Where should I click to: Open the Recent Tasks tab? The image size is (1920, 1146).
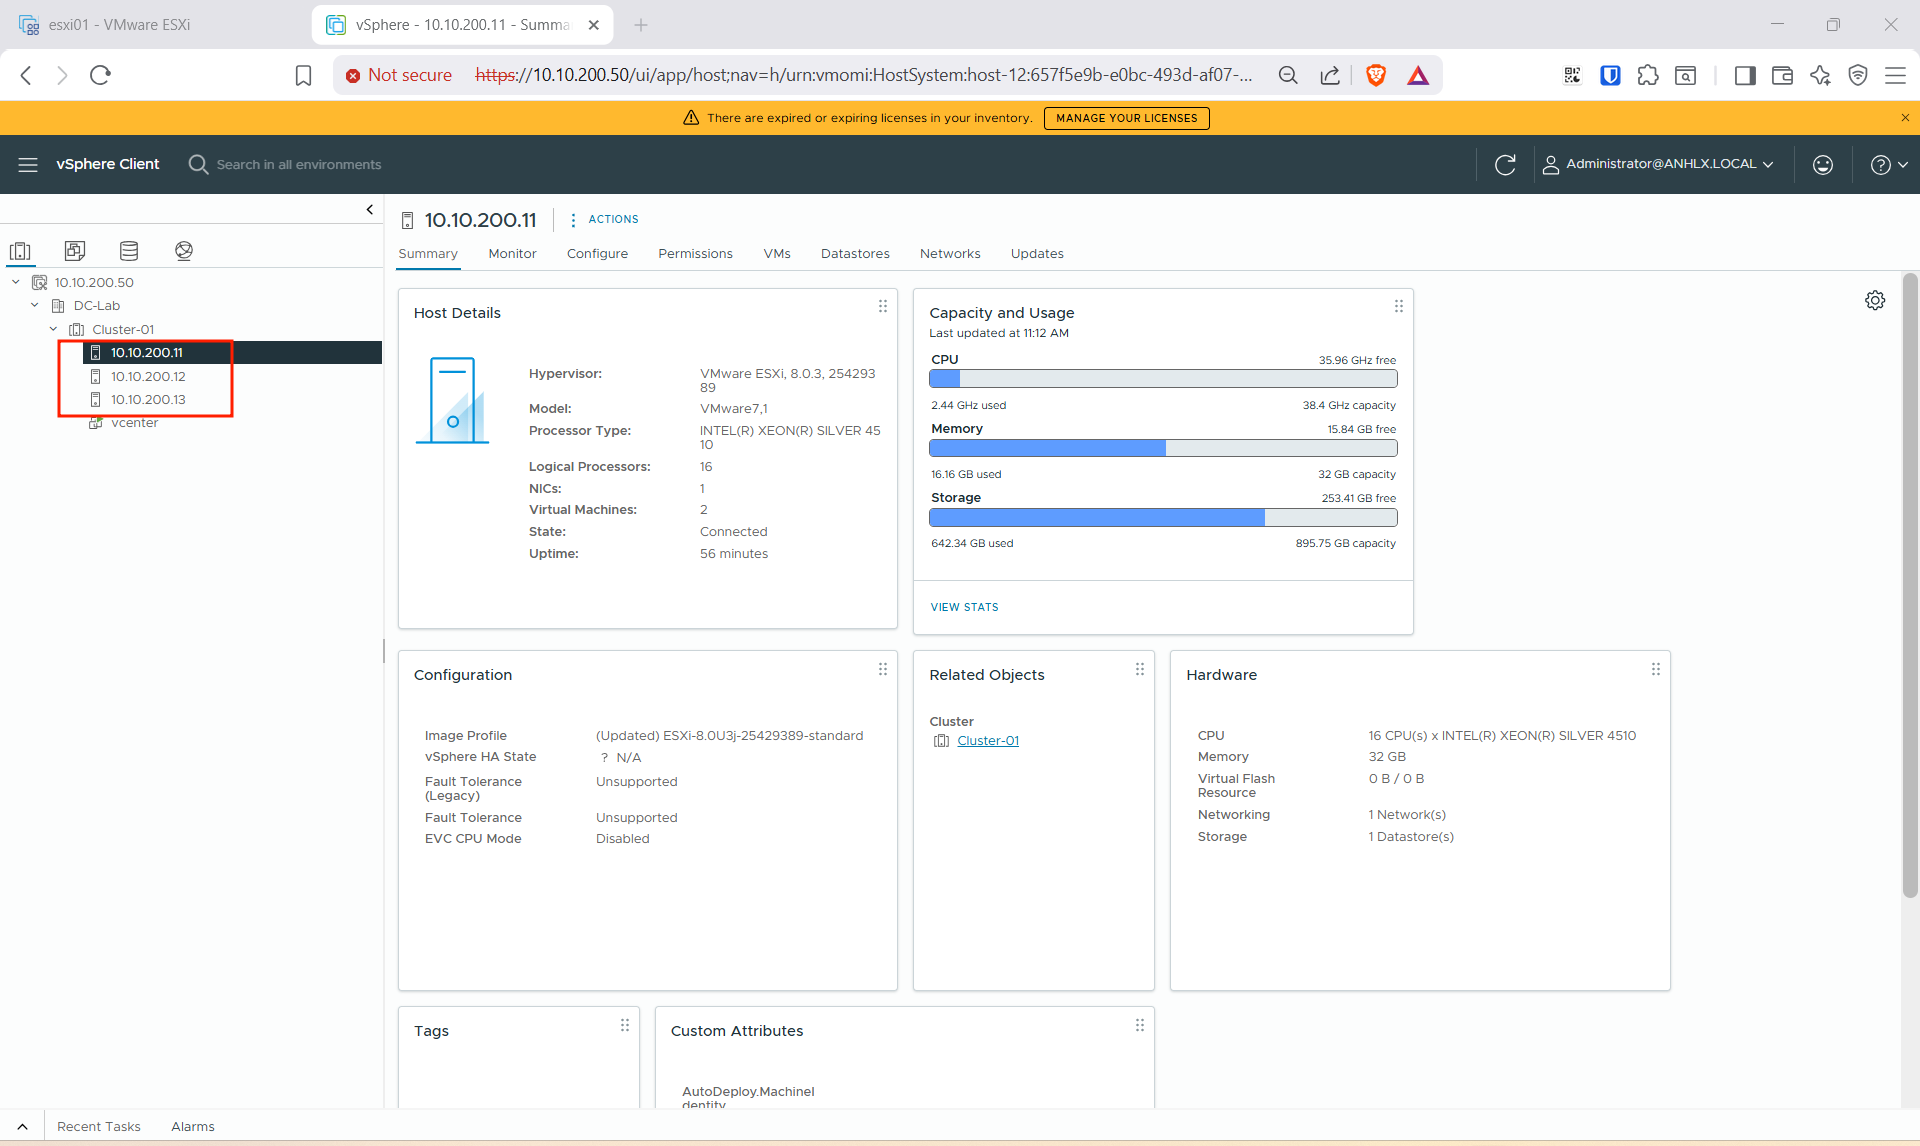pos(99,1126)
